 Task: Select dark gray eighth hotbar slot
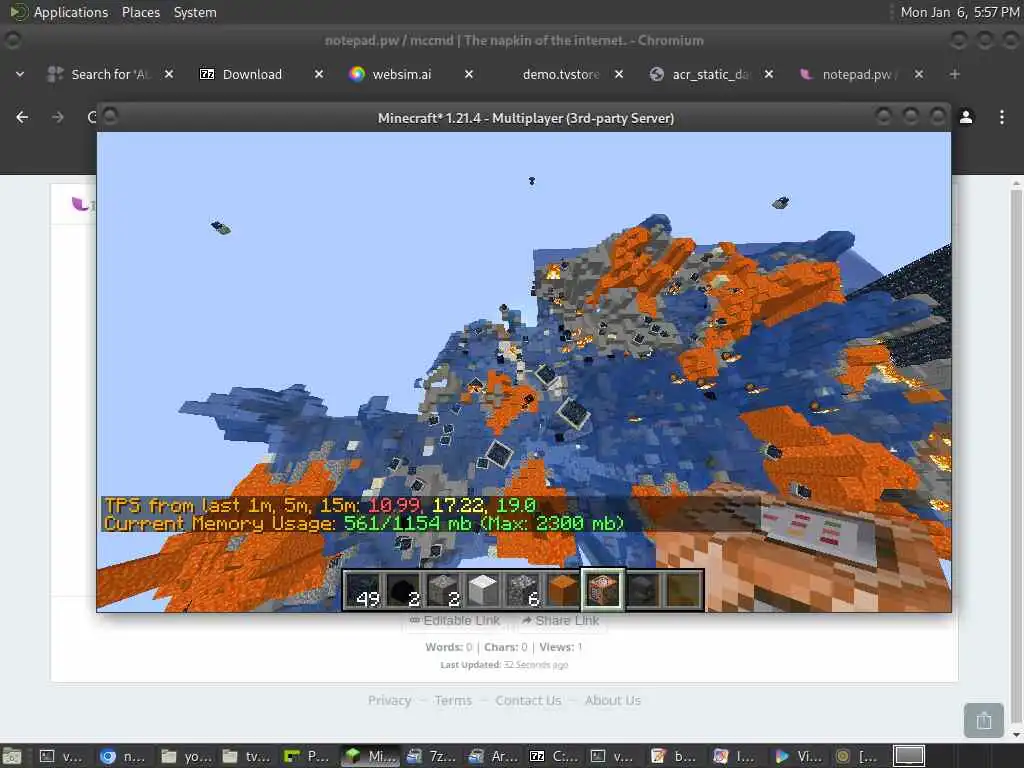coord(643,590)
